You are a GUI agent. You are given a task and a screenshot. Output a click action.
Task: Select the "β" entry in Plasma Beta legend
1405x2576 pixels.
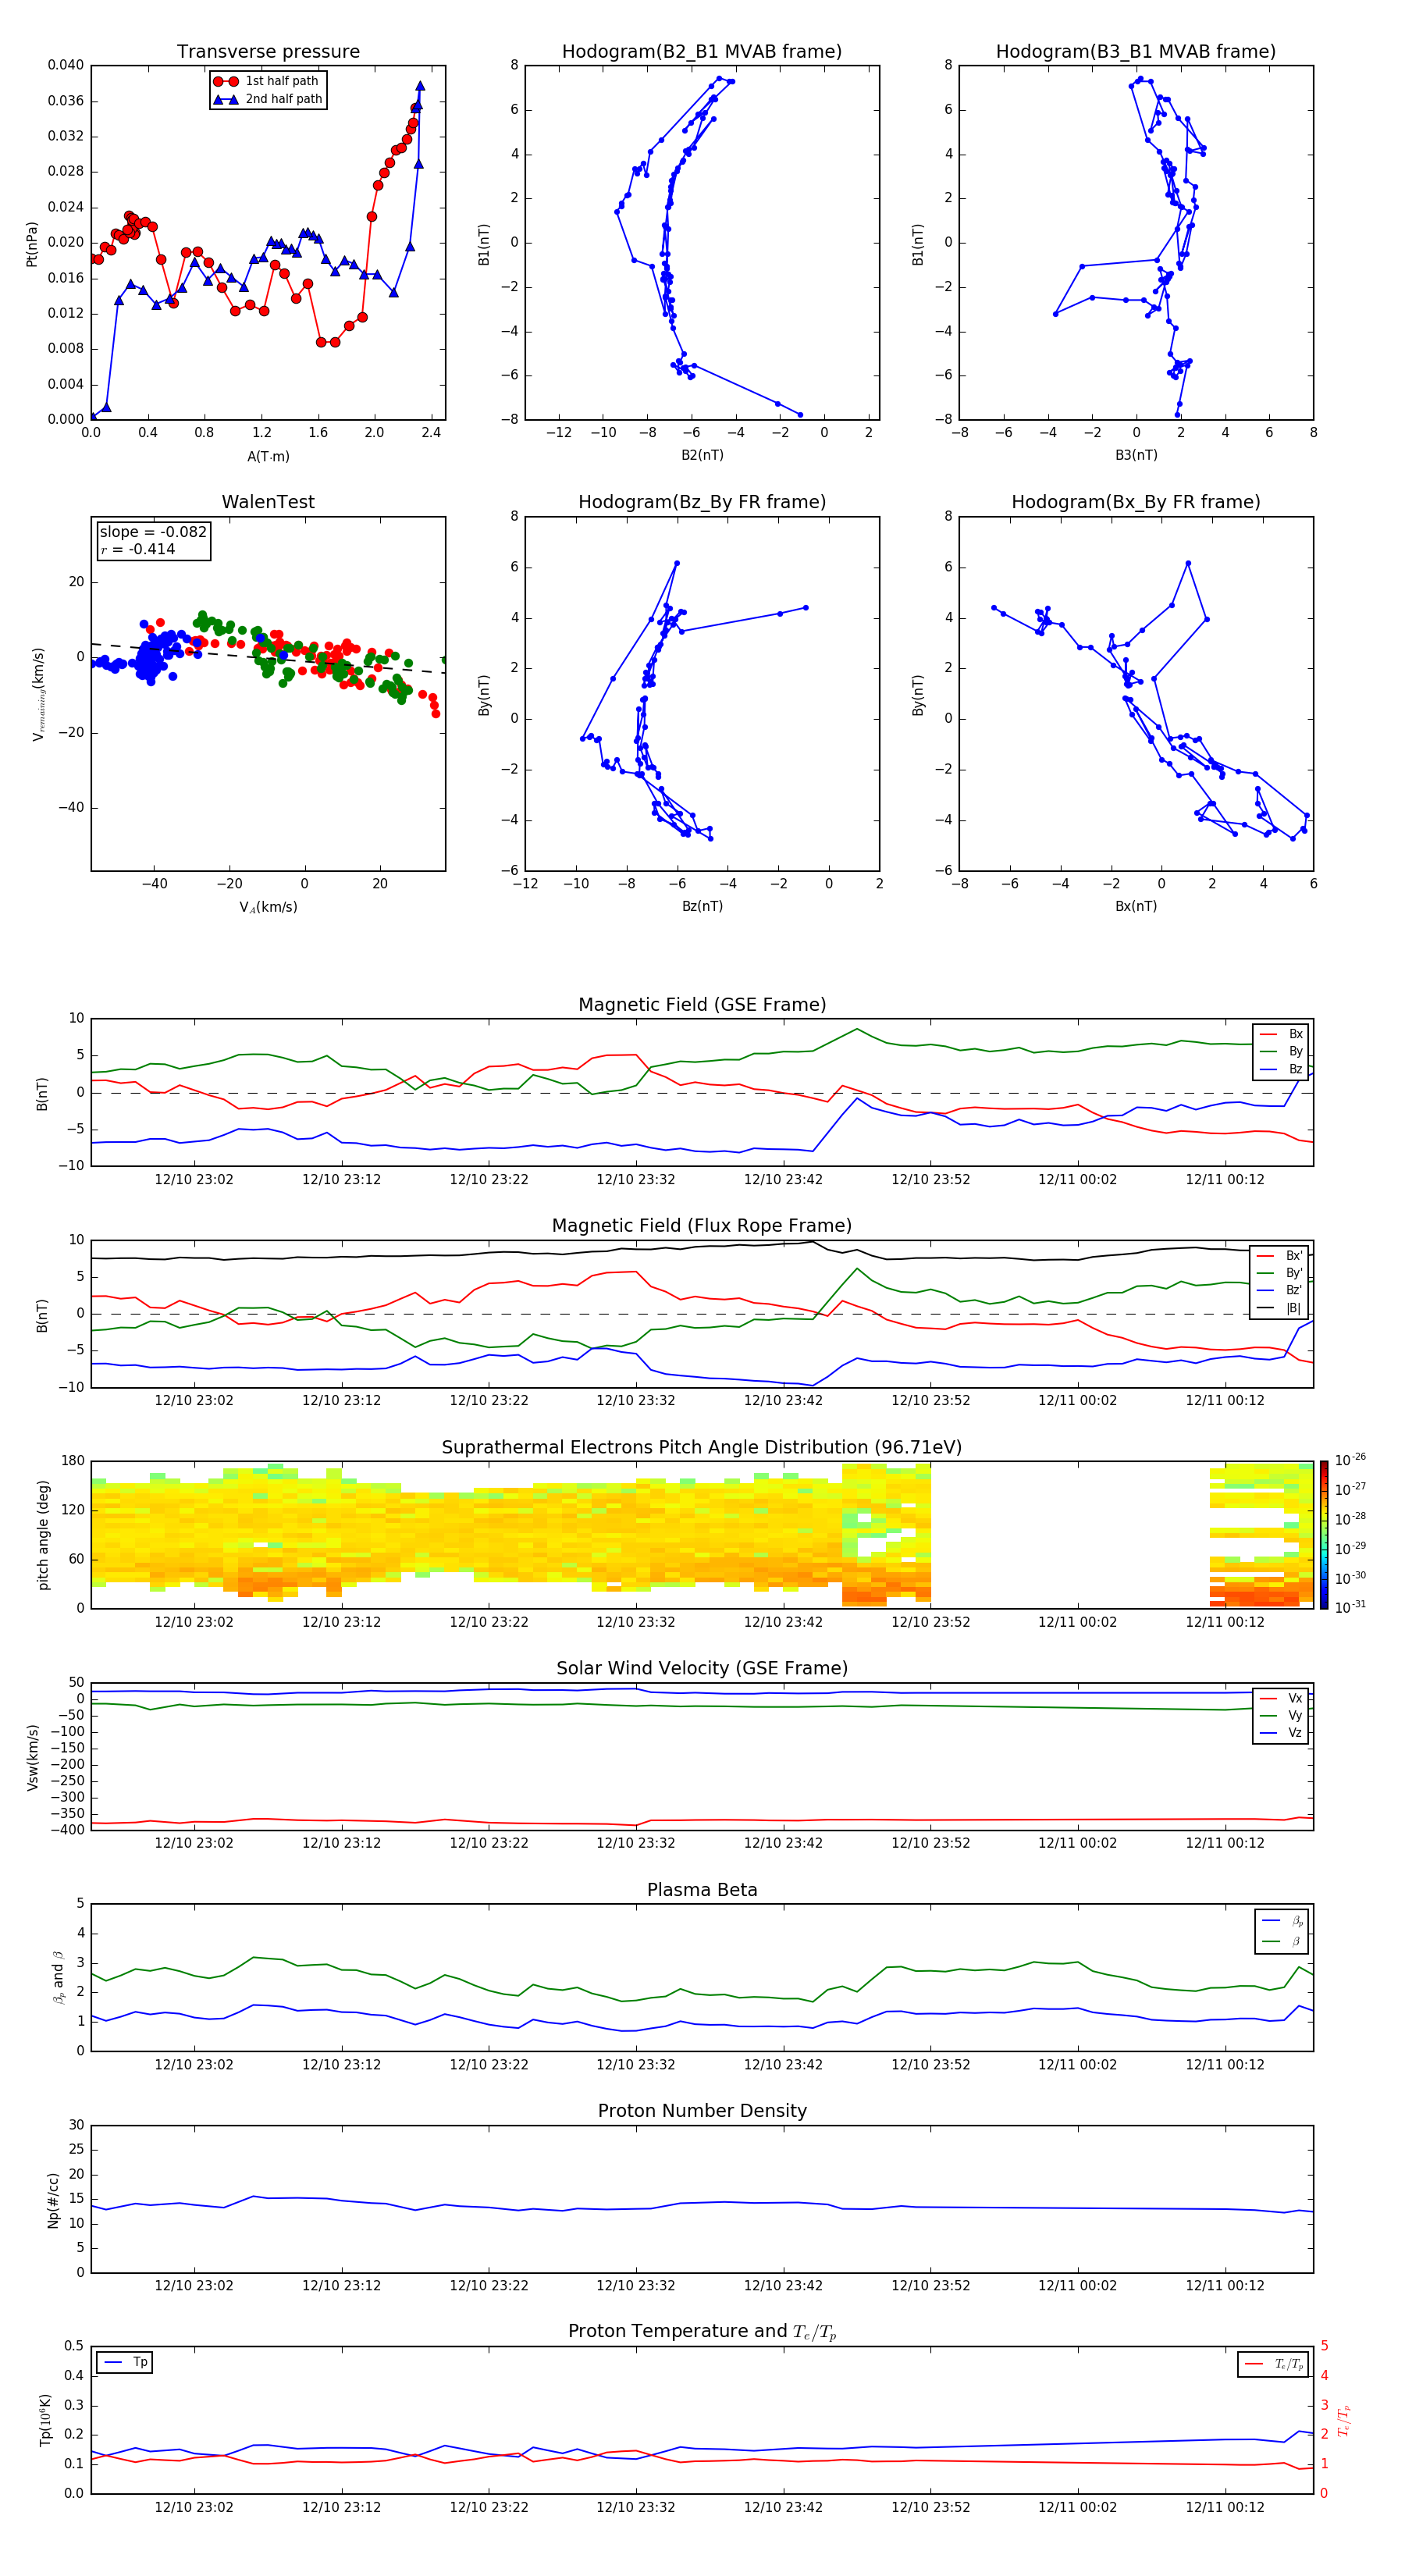[1296, 1941]
